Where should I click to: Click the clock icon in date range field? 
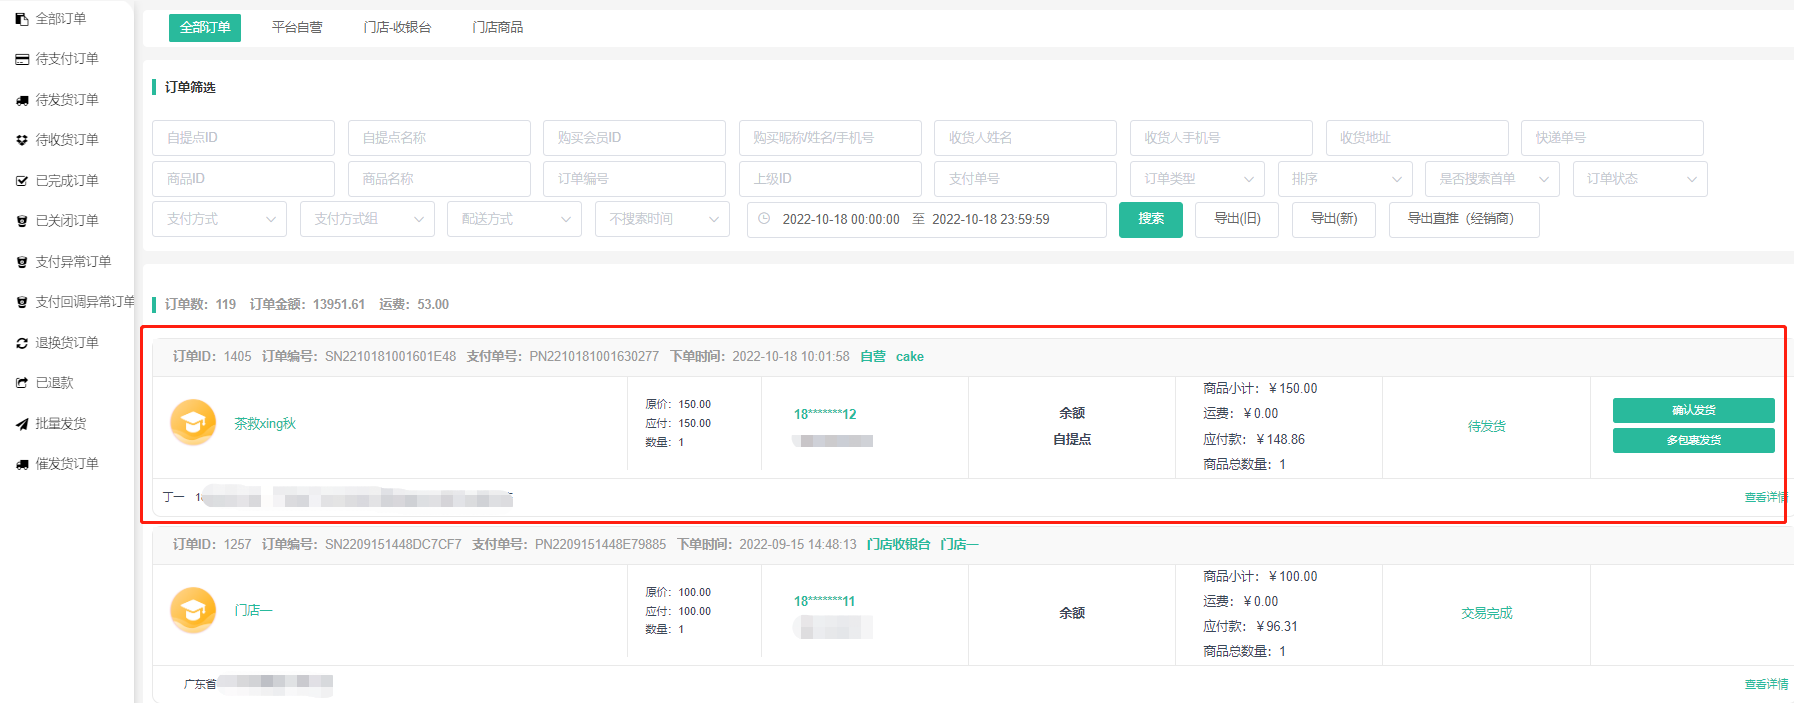pos(764,219)
